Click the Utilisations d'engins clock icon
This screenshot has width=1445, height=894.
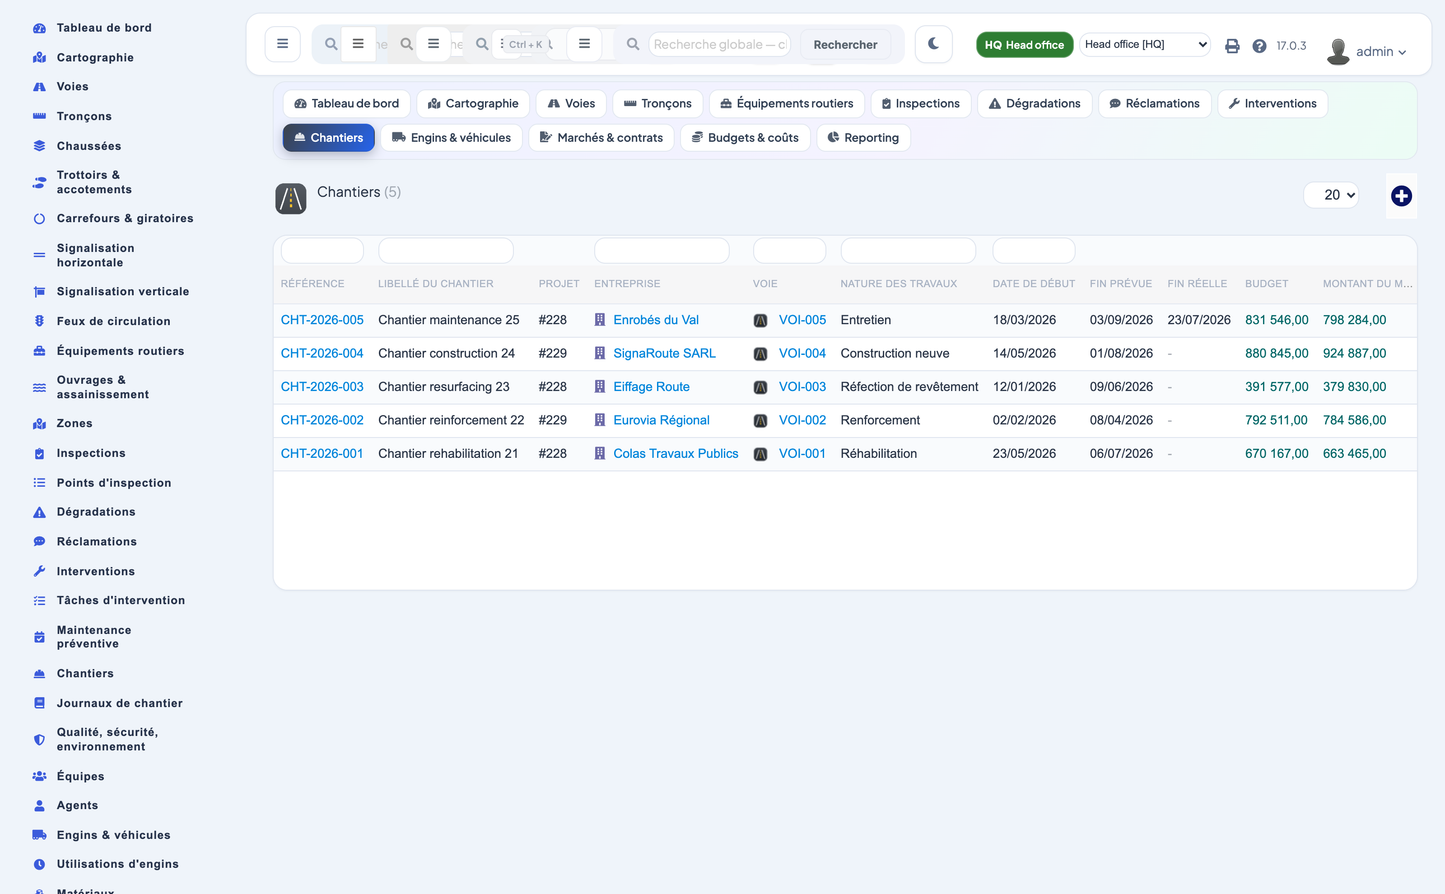tap(39, 864)
